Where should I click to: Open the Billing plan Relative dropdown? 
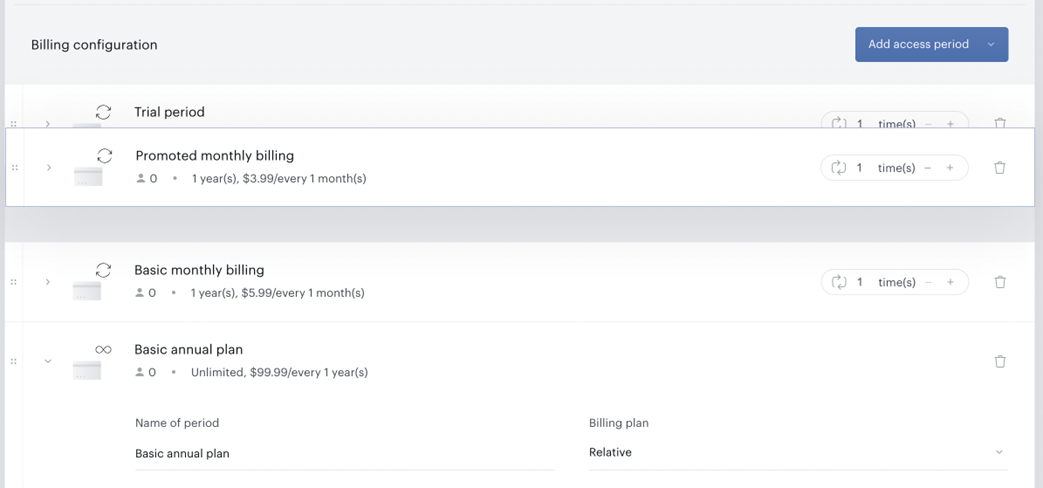pos(798,452)
